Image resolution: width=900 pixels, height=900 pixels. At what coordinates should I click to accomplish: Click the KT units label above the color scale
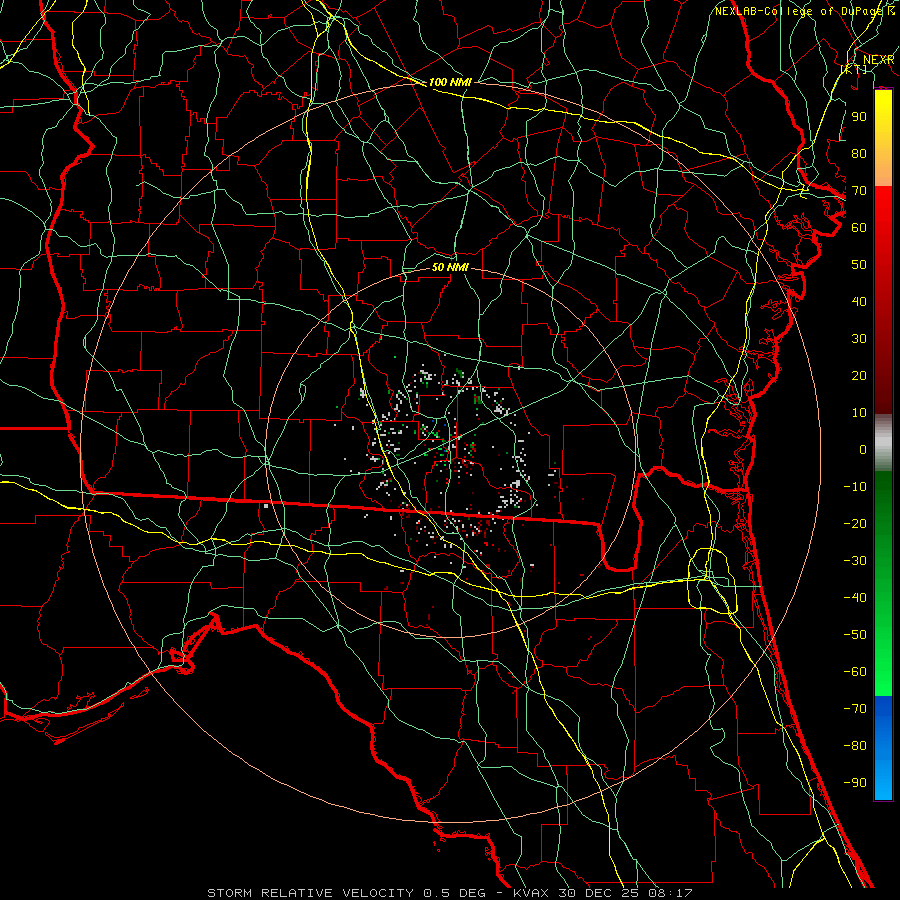click(854, 69)
